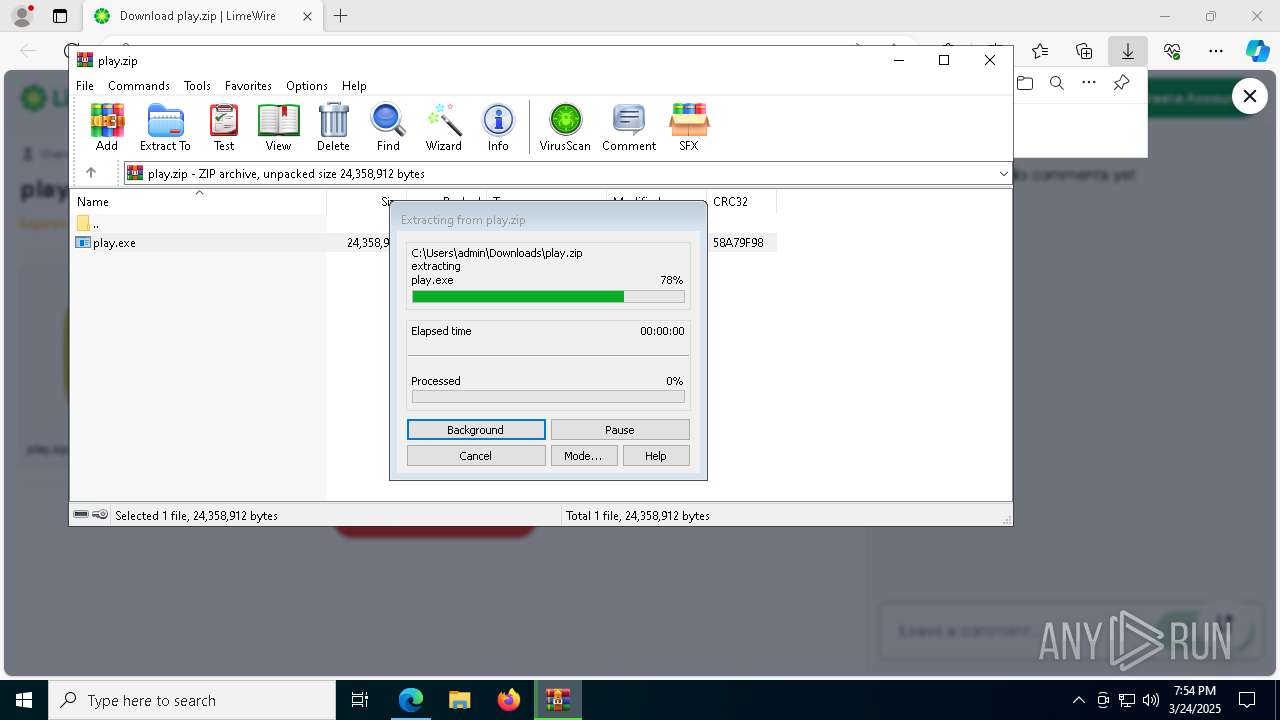The width and height of the screenshot is (1280, 720).
Task: Click the Info toolbar icon
Action: (498, 127)
